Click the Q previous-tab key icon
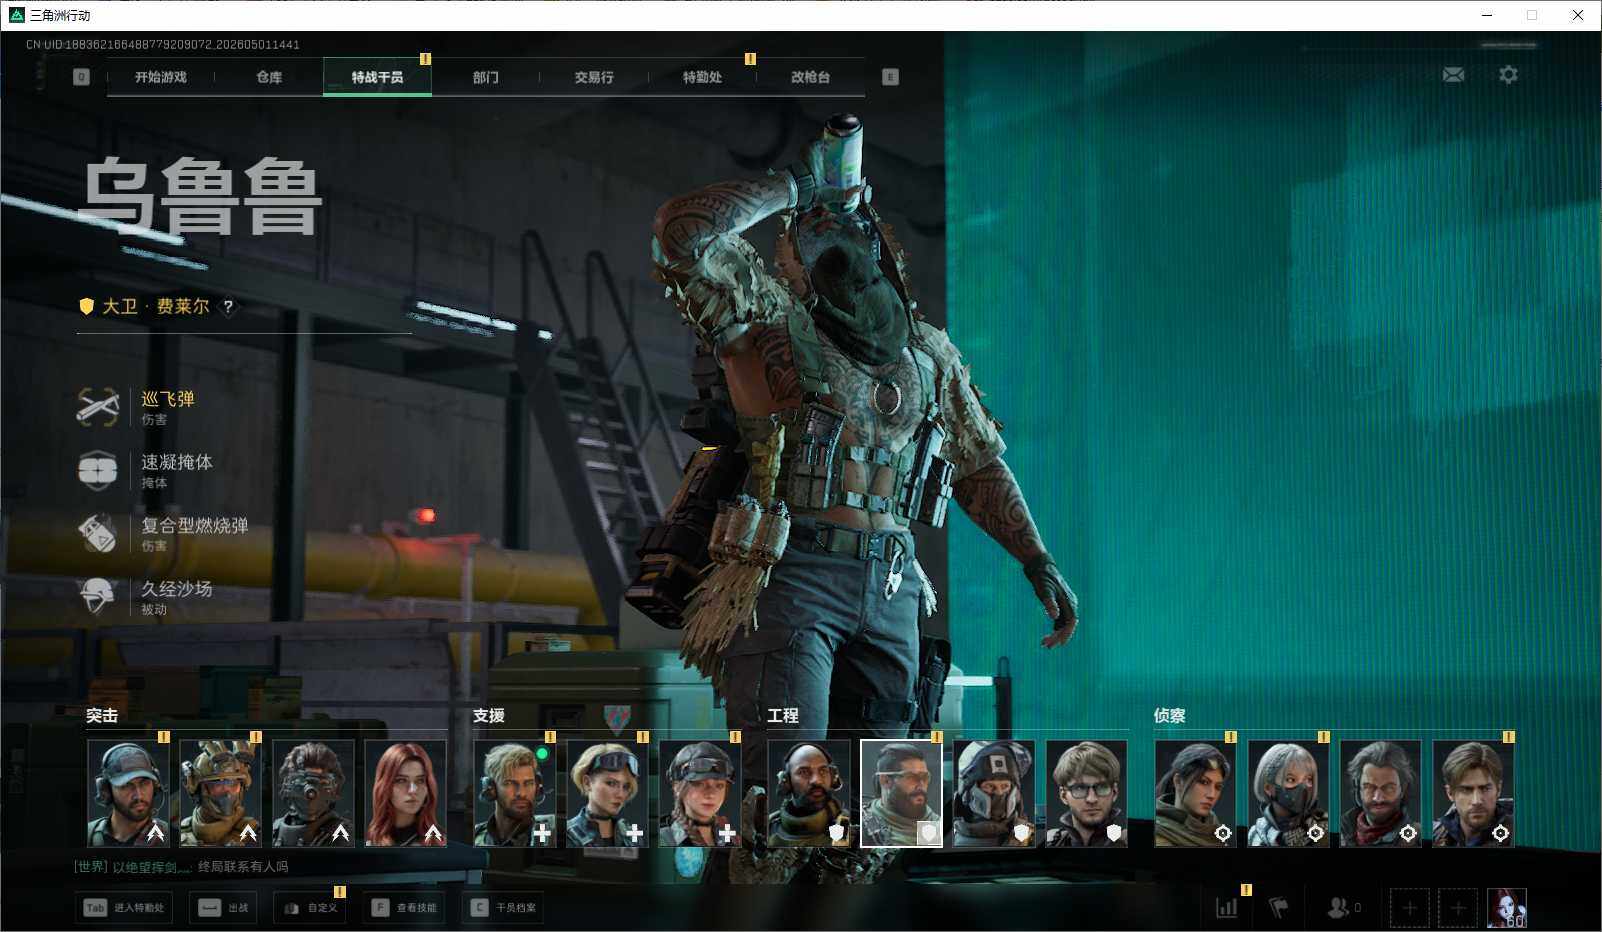The image size is (1602, 932). (82, 77)
